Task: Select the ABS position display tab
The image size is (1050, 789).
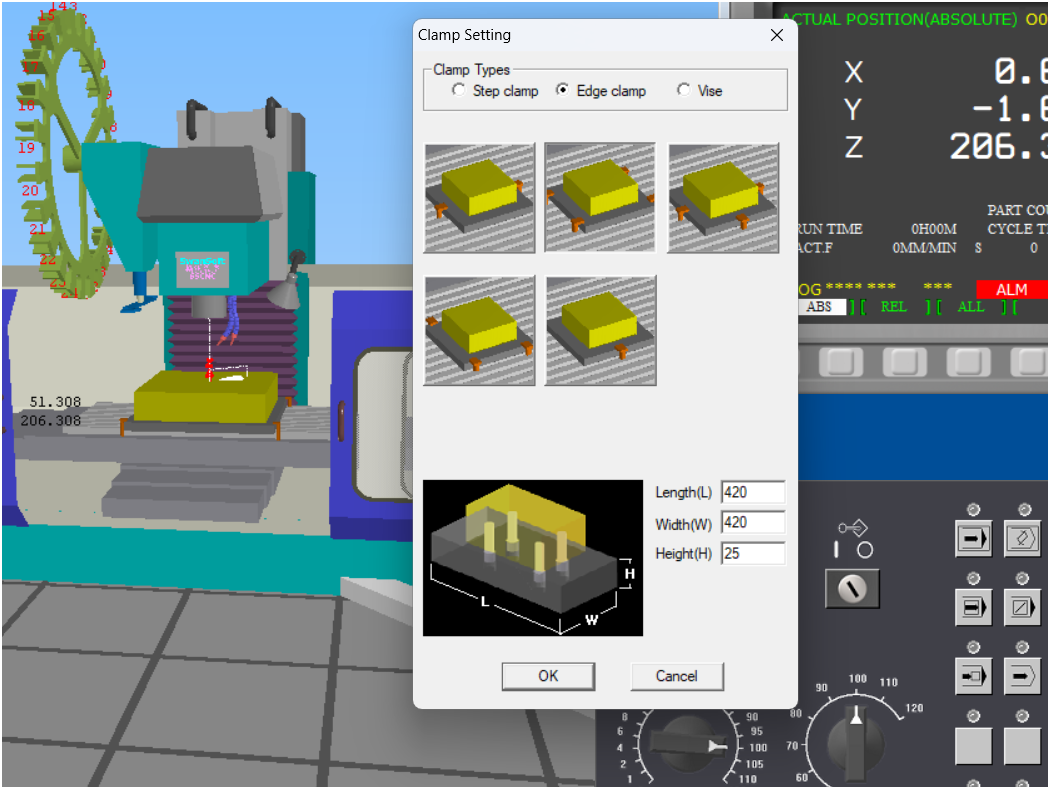Action: point(820,307)
